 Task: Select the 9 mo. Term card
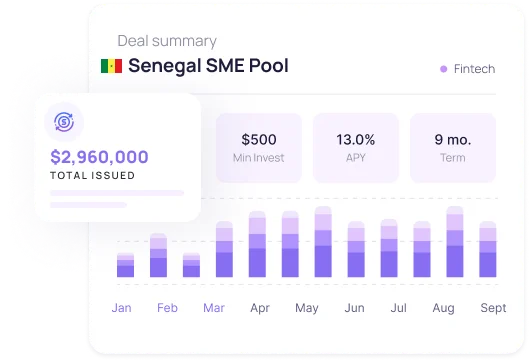click(453, 148)
